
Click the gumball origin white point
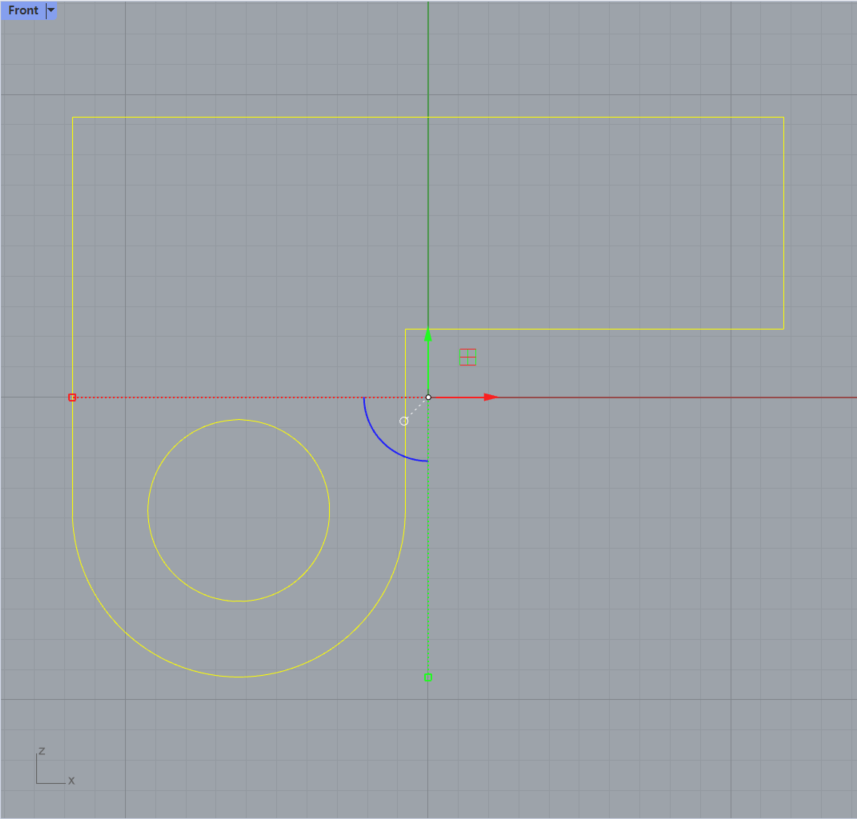pyautogui.click(x=428, y=397)
